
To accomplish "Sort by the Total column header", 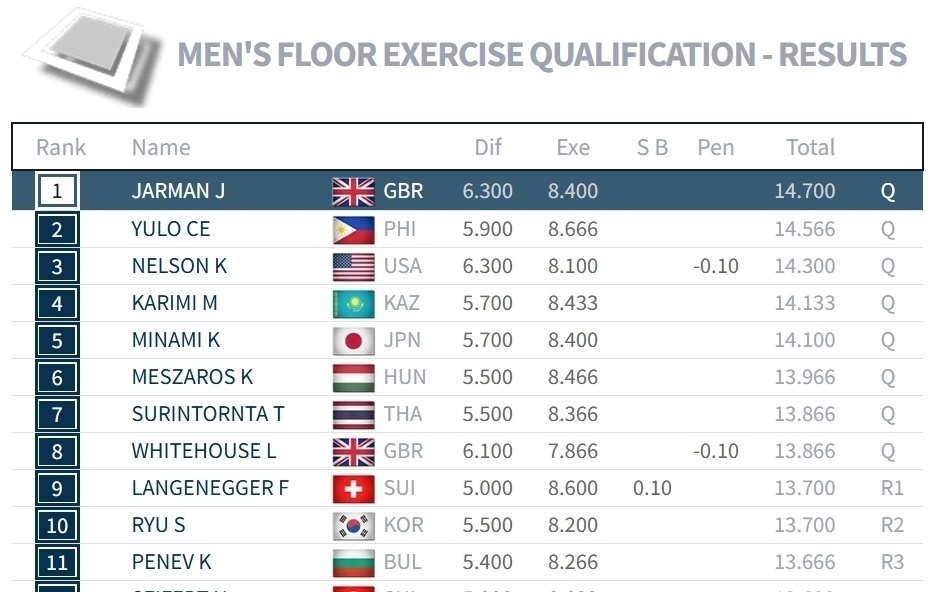I will (x=810, y=147).
